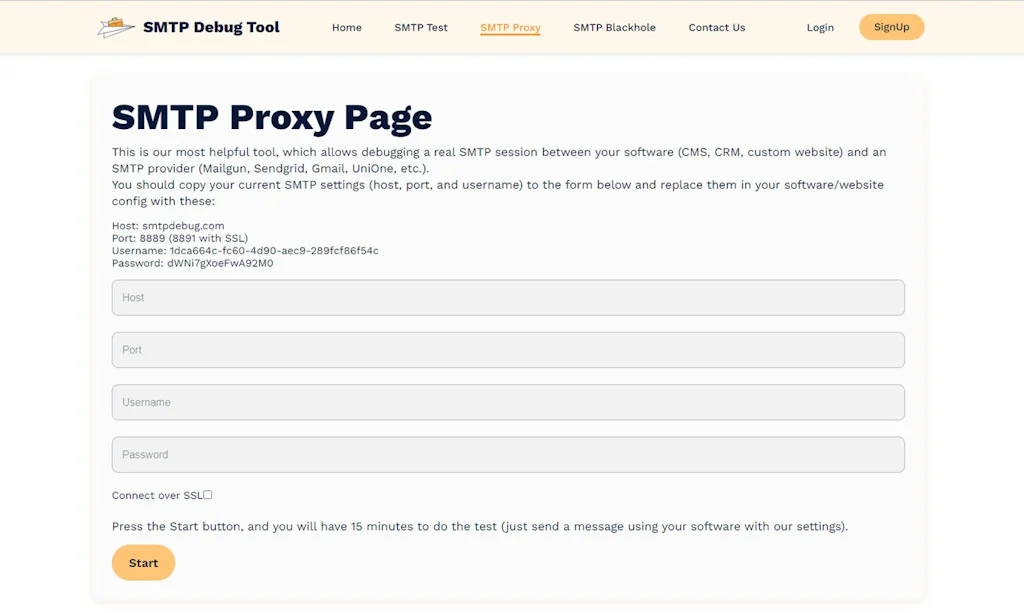Click the SMTP Debug Tool ship logo
Screen dimensions: 1024x613
coord(113,26)
